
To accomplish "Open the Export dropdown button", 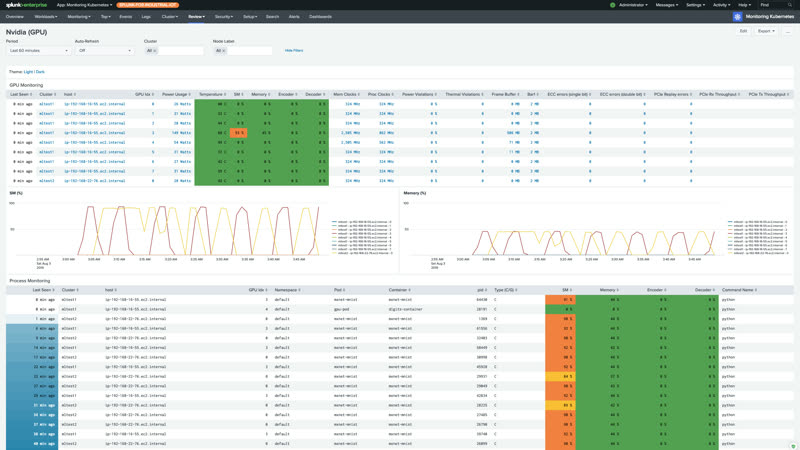I will (x=766, y=31).
